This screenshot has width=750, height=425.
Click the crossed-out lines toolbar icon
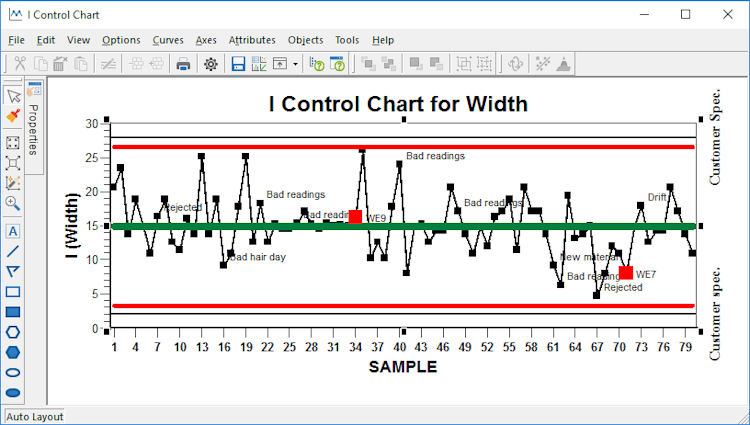point(109,64)
